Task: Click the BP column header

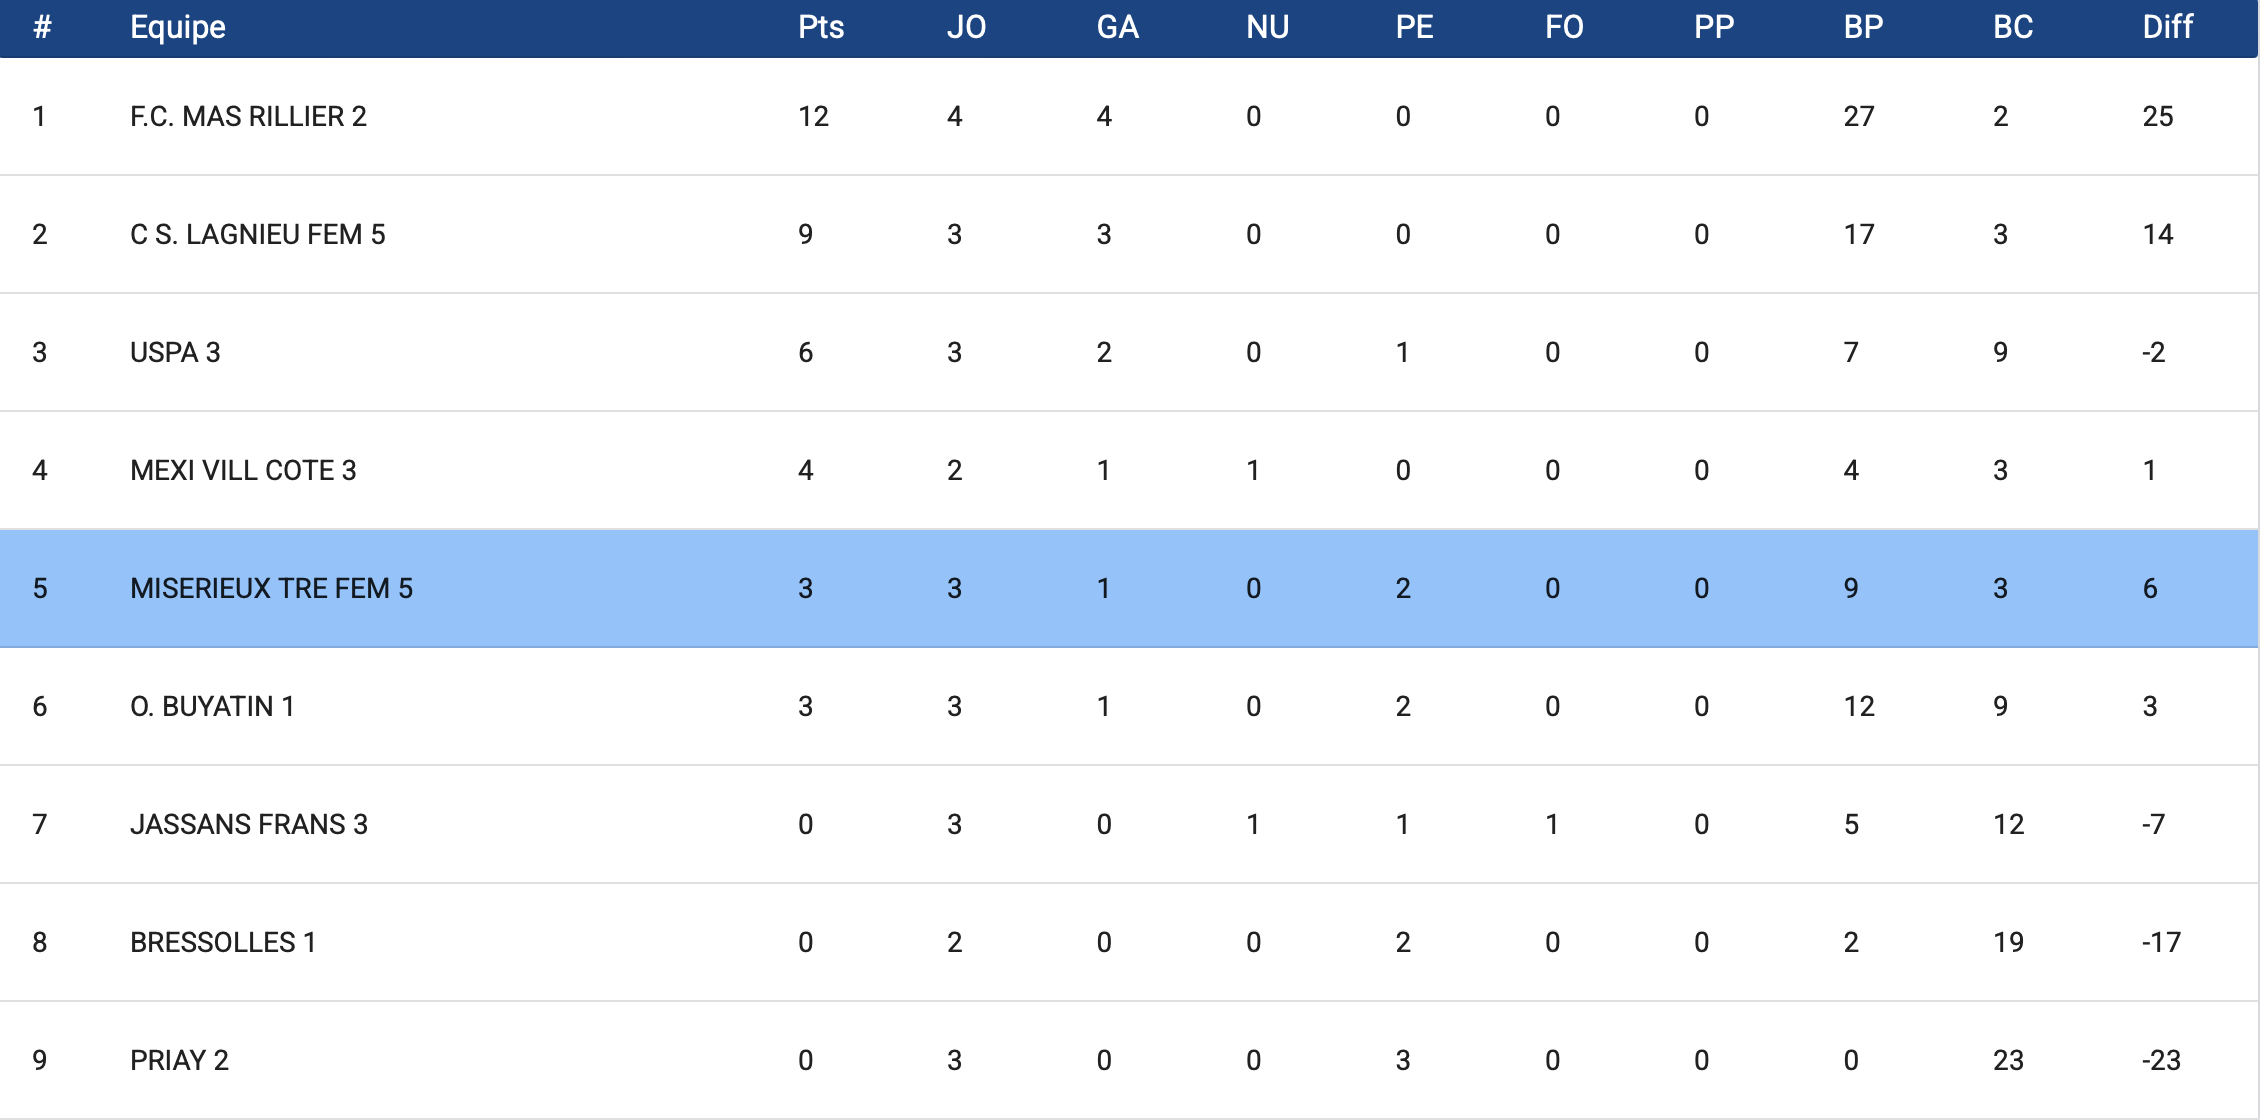Action: tap(1863, 27)
